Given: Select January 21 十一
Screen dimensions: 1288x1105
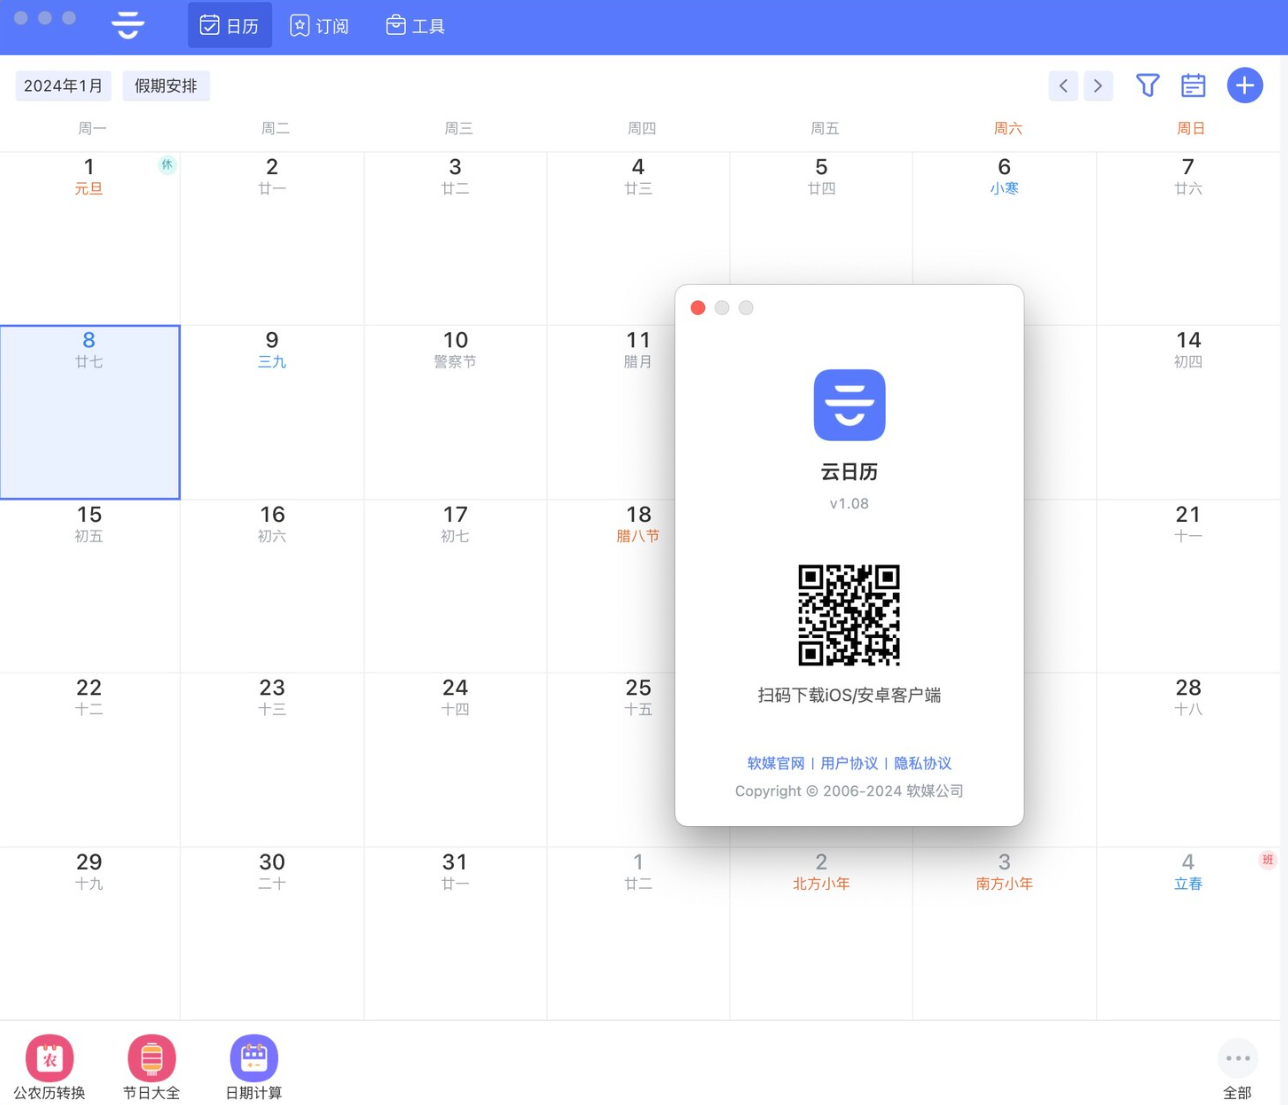Looking at the screenshot, I should (1188, 585).
